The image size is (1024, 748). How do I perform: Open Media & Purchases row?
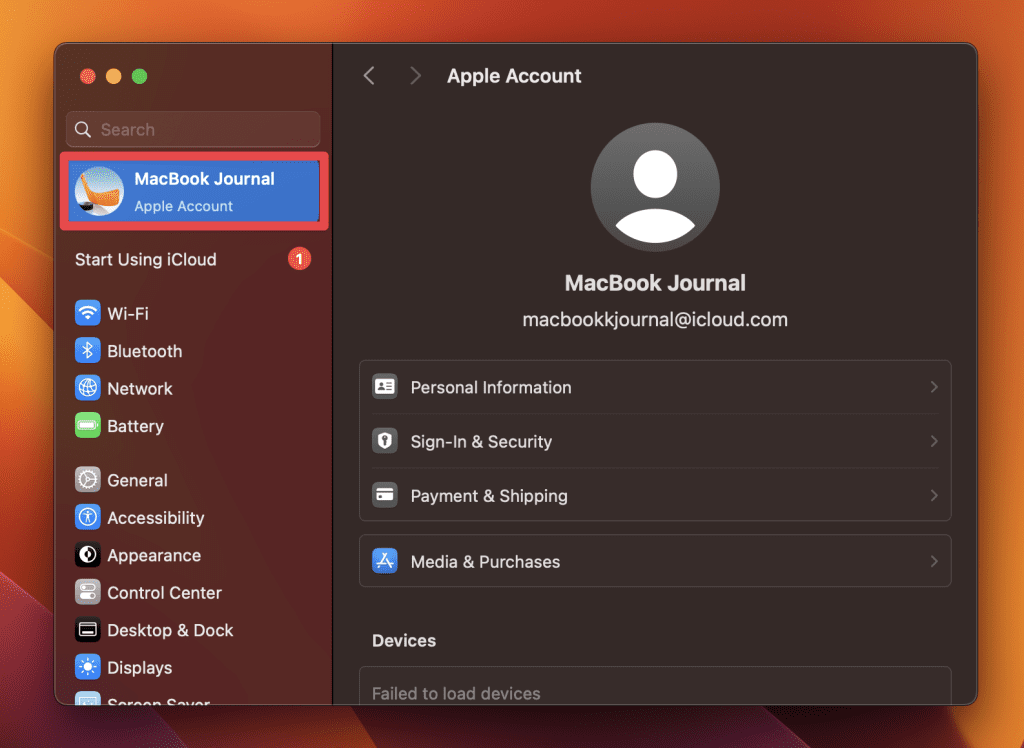pos(654,562)
